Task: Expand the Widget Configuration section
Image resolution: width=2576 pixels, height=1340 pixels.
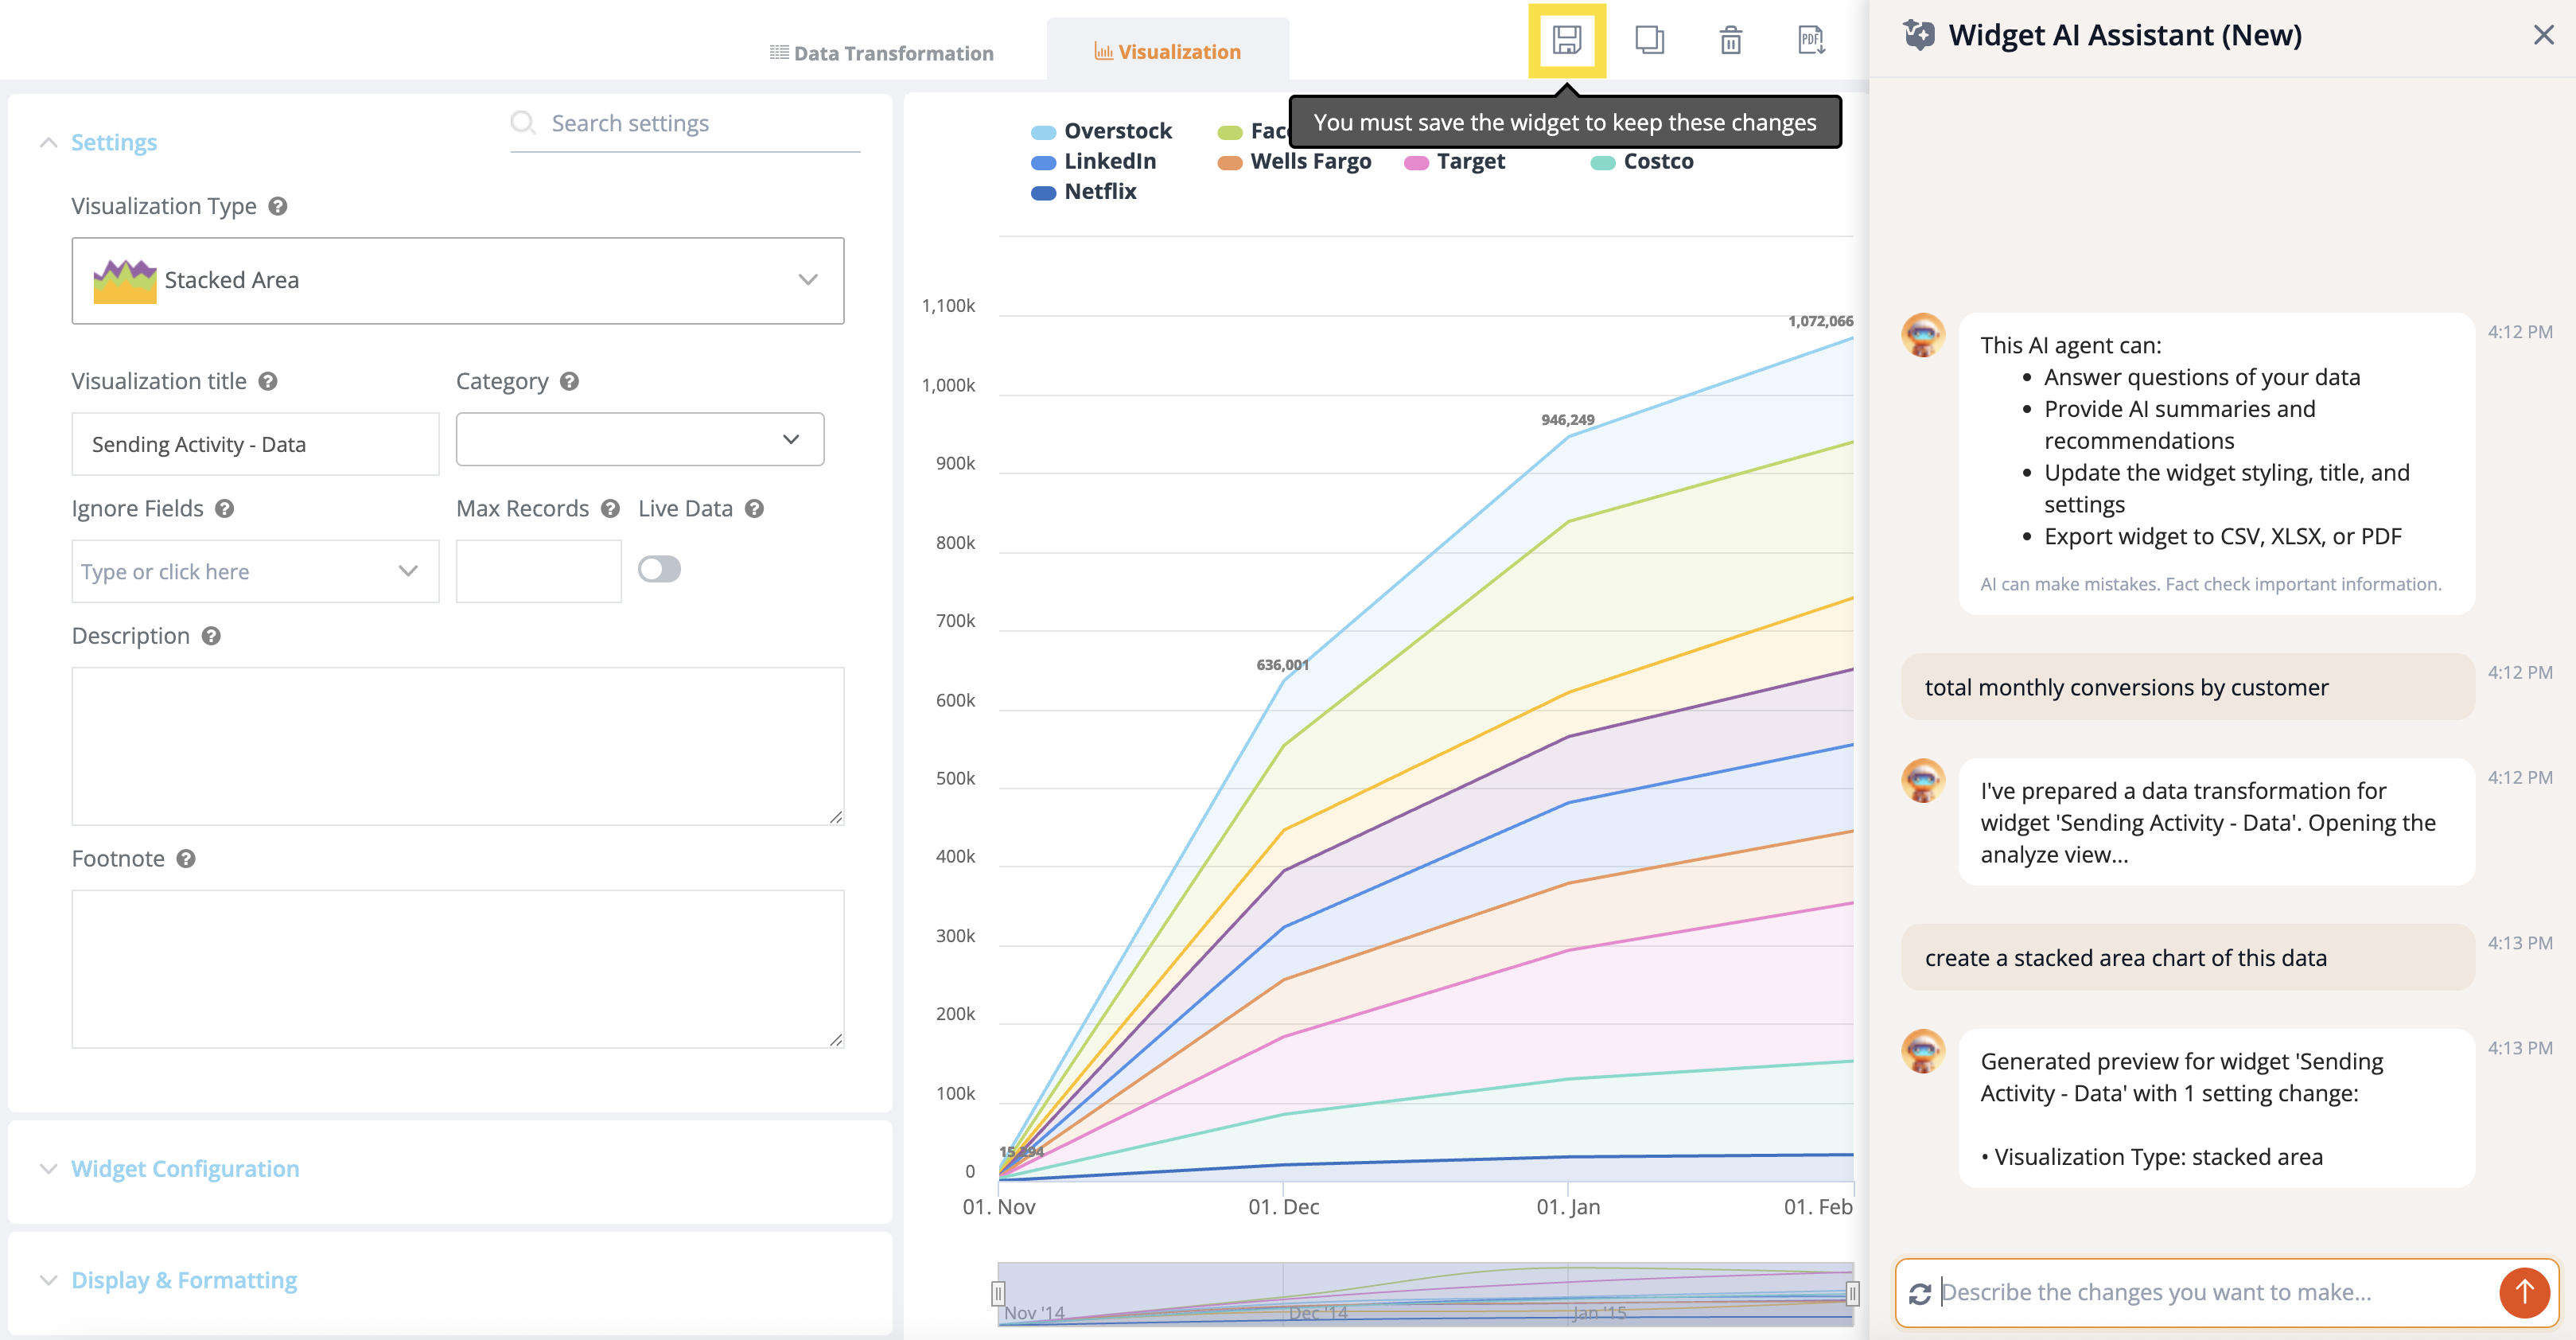Action: click(x=185, y=1168)
